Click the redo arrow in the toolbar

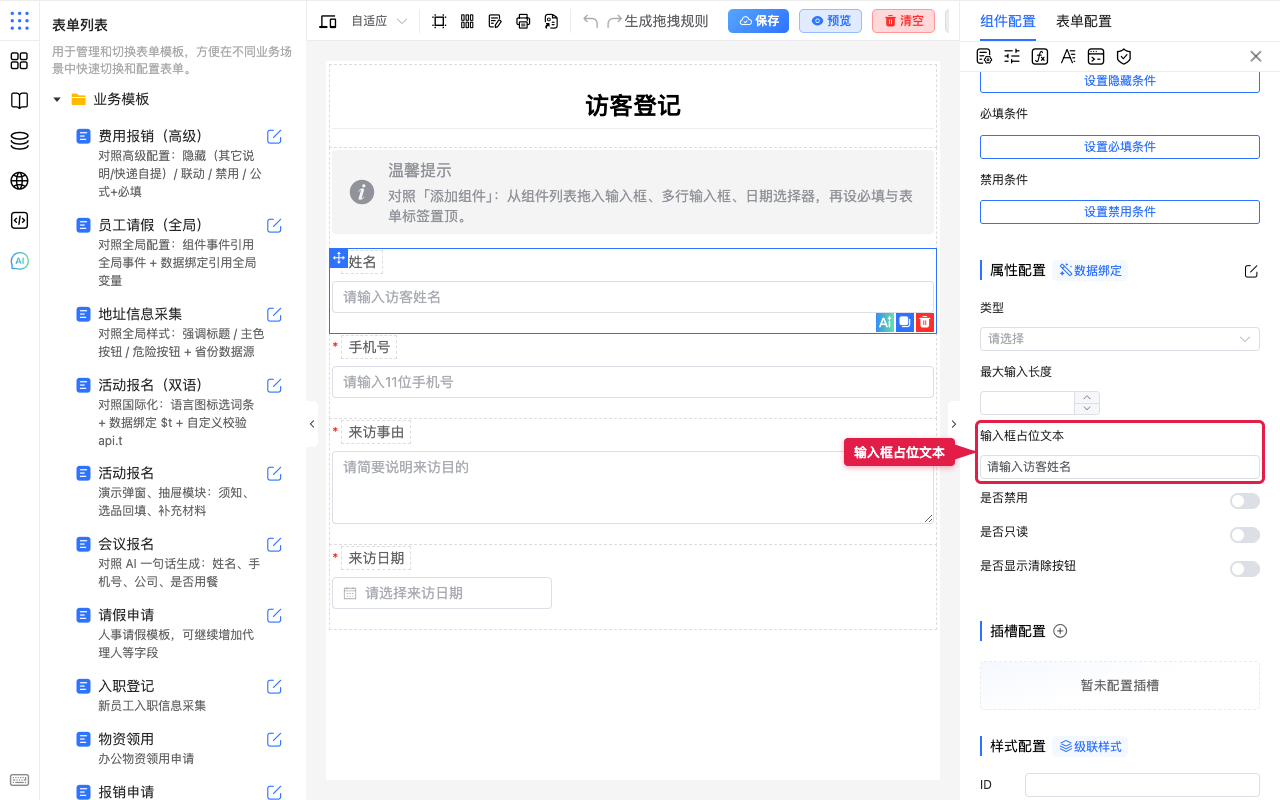click(x=614, y=21)
